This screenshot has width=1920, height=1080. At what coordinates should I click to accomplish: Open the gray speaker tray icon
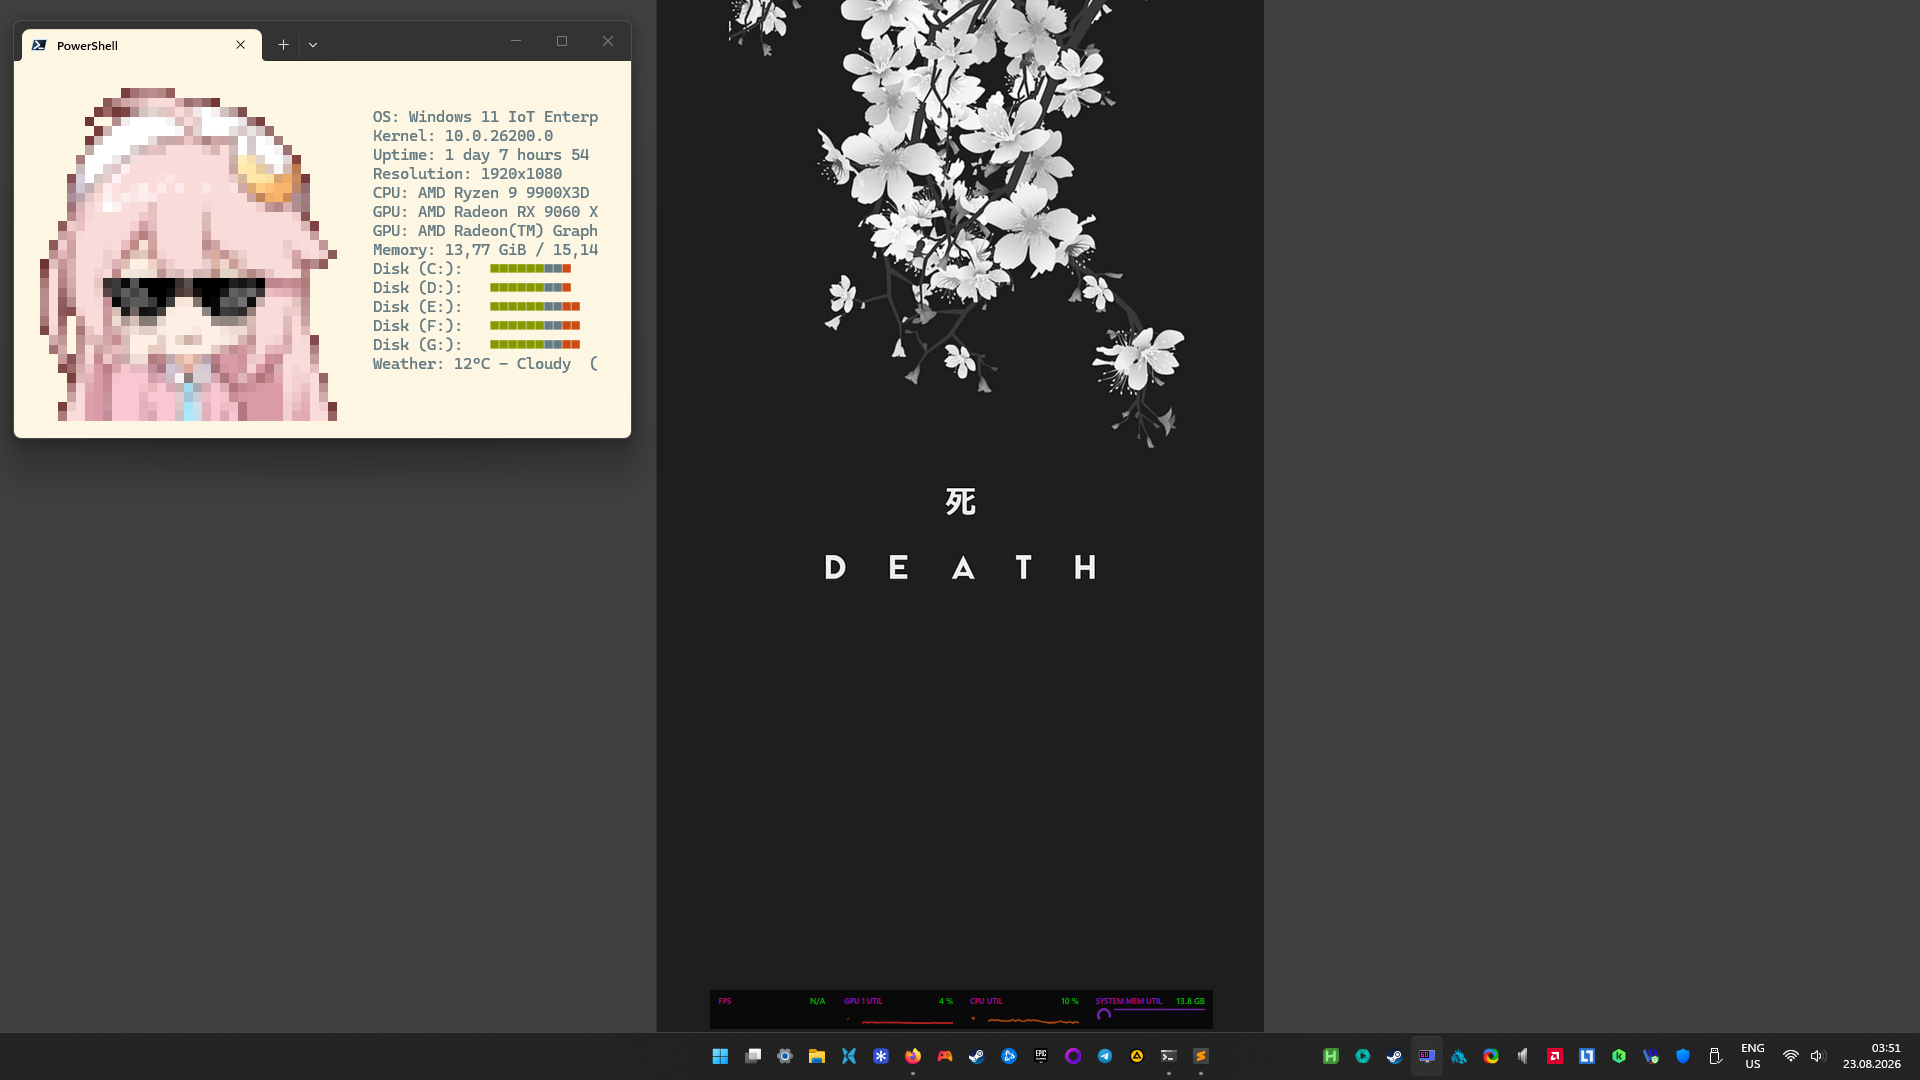1523,1056
